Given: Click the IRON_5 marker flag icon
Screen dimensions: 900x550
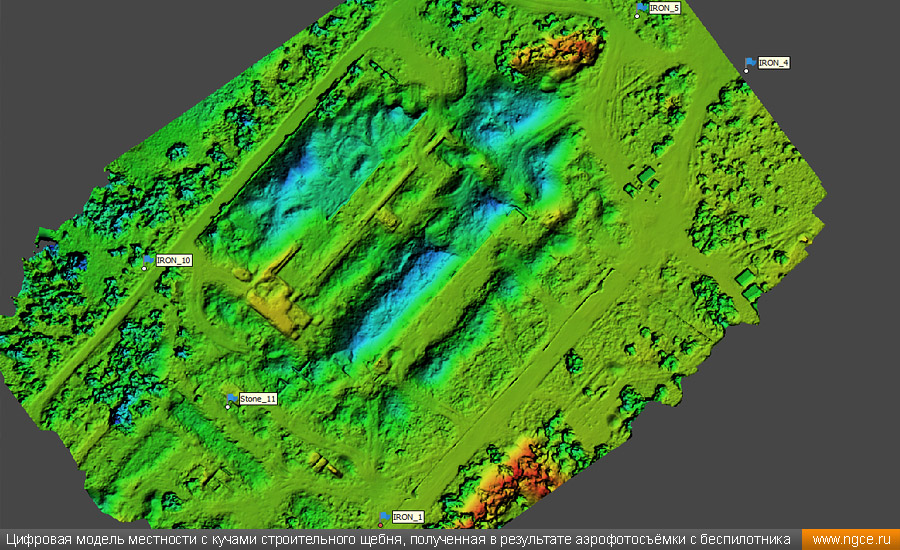Looking at the screenshot, I should point(642,8).
